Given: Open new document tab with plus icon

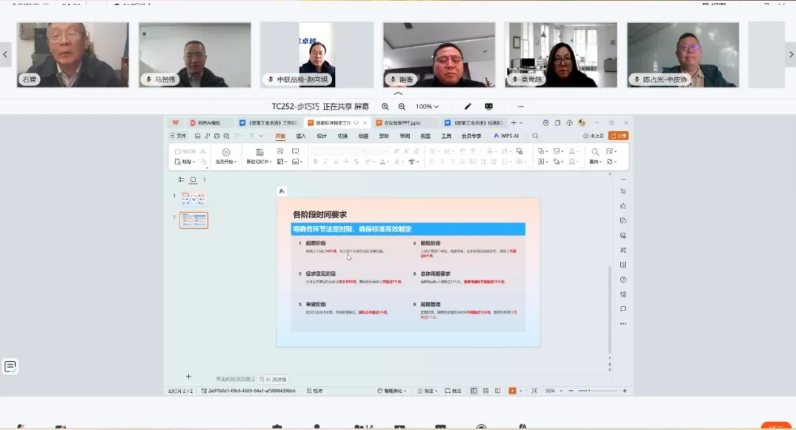Looking at the screenshot, I should pyautogui.click(x=514, y=123).
